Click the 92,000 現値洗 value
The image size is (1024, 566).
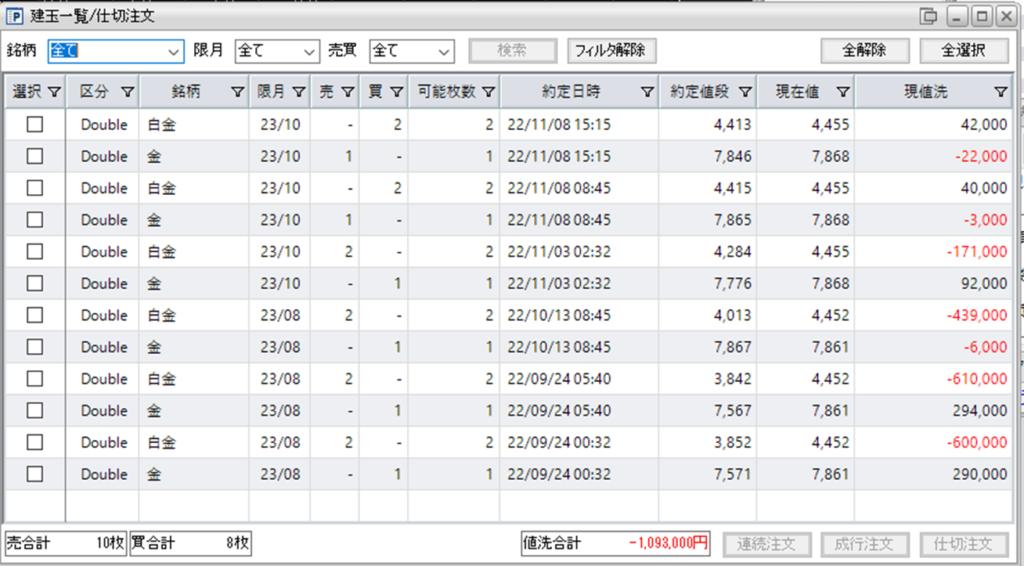(984, 283)
